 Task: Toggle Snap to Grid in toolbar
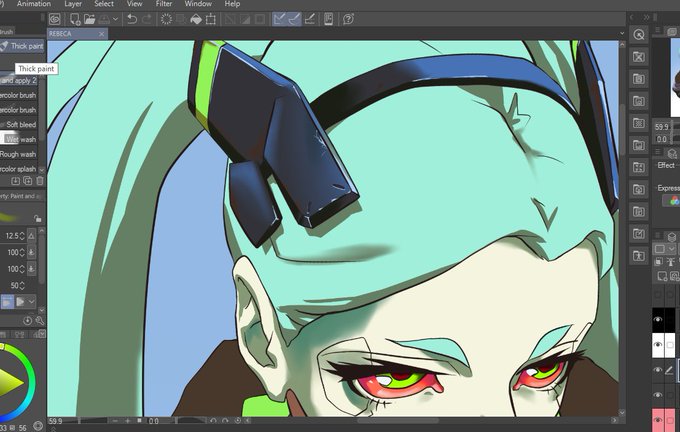(x=310, y=19)
